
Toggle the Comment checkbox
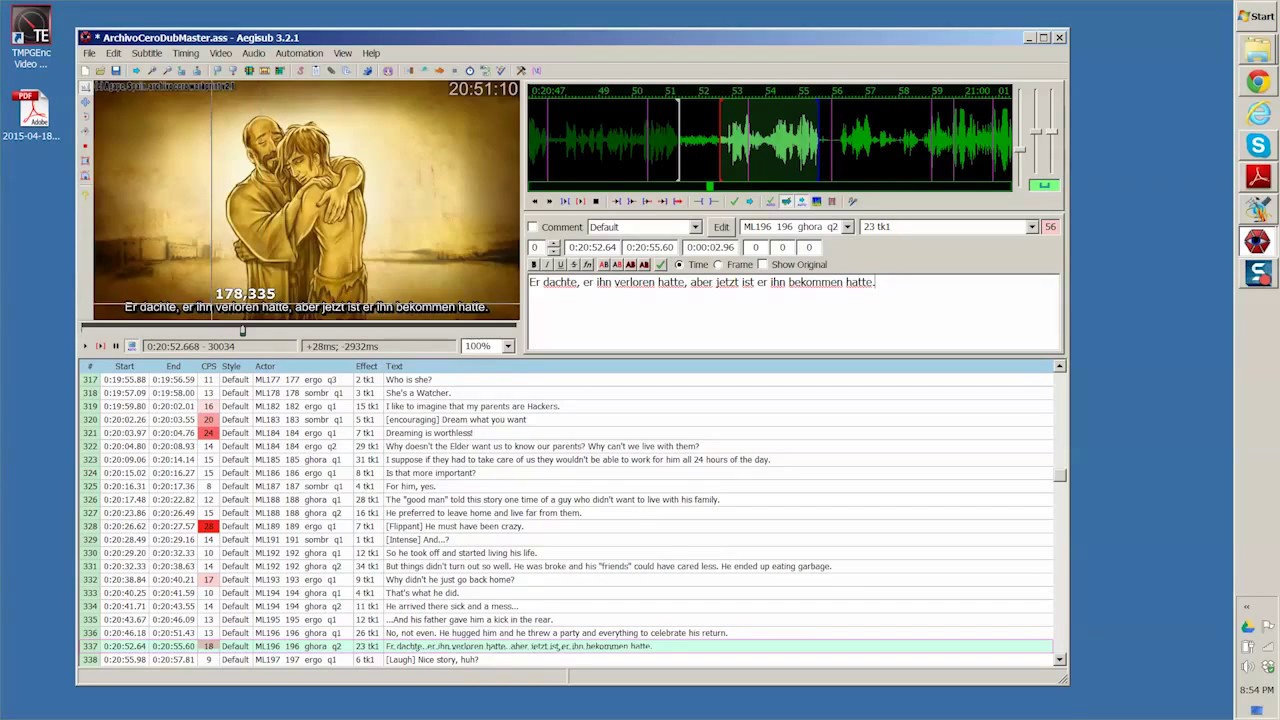(x=533, y=227)
